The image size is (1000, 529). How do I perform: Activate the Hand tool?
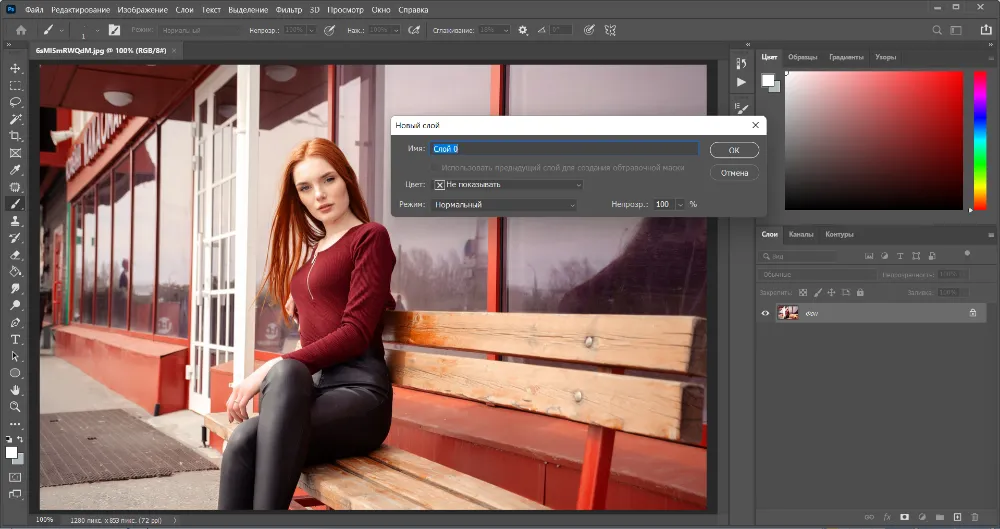tap(15, 390)
